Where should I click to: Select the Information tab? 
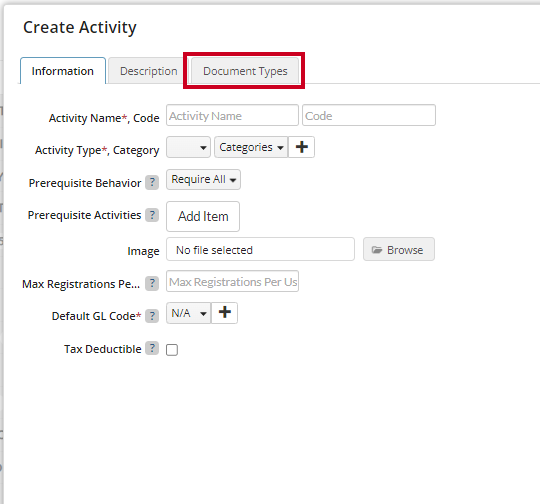(63, 71)
